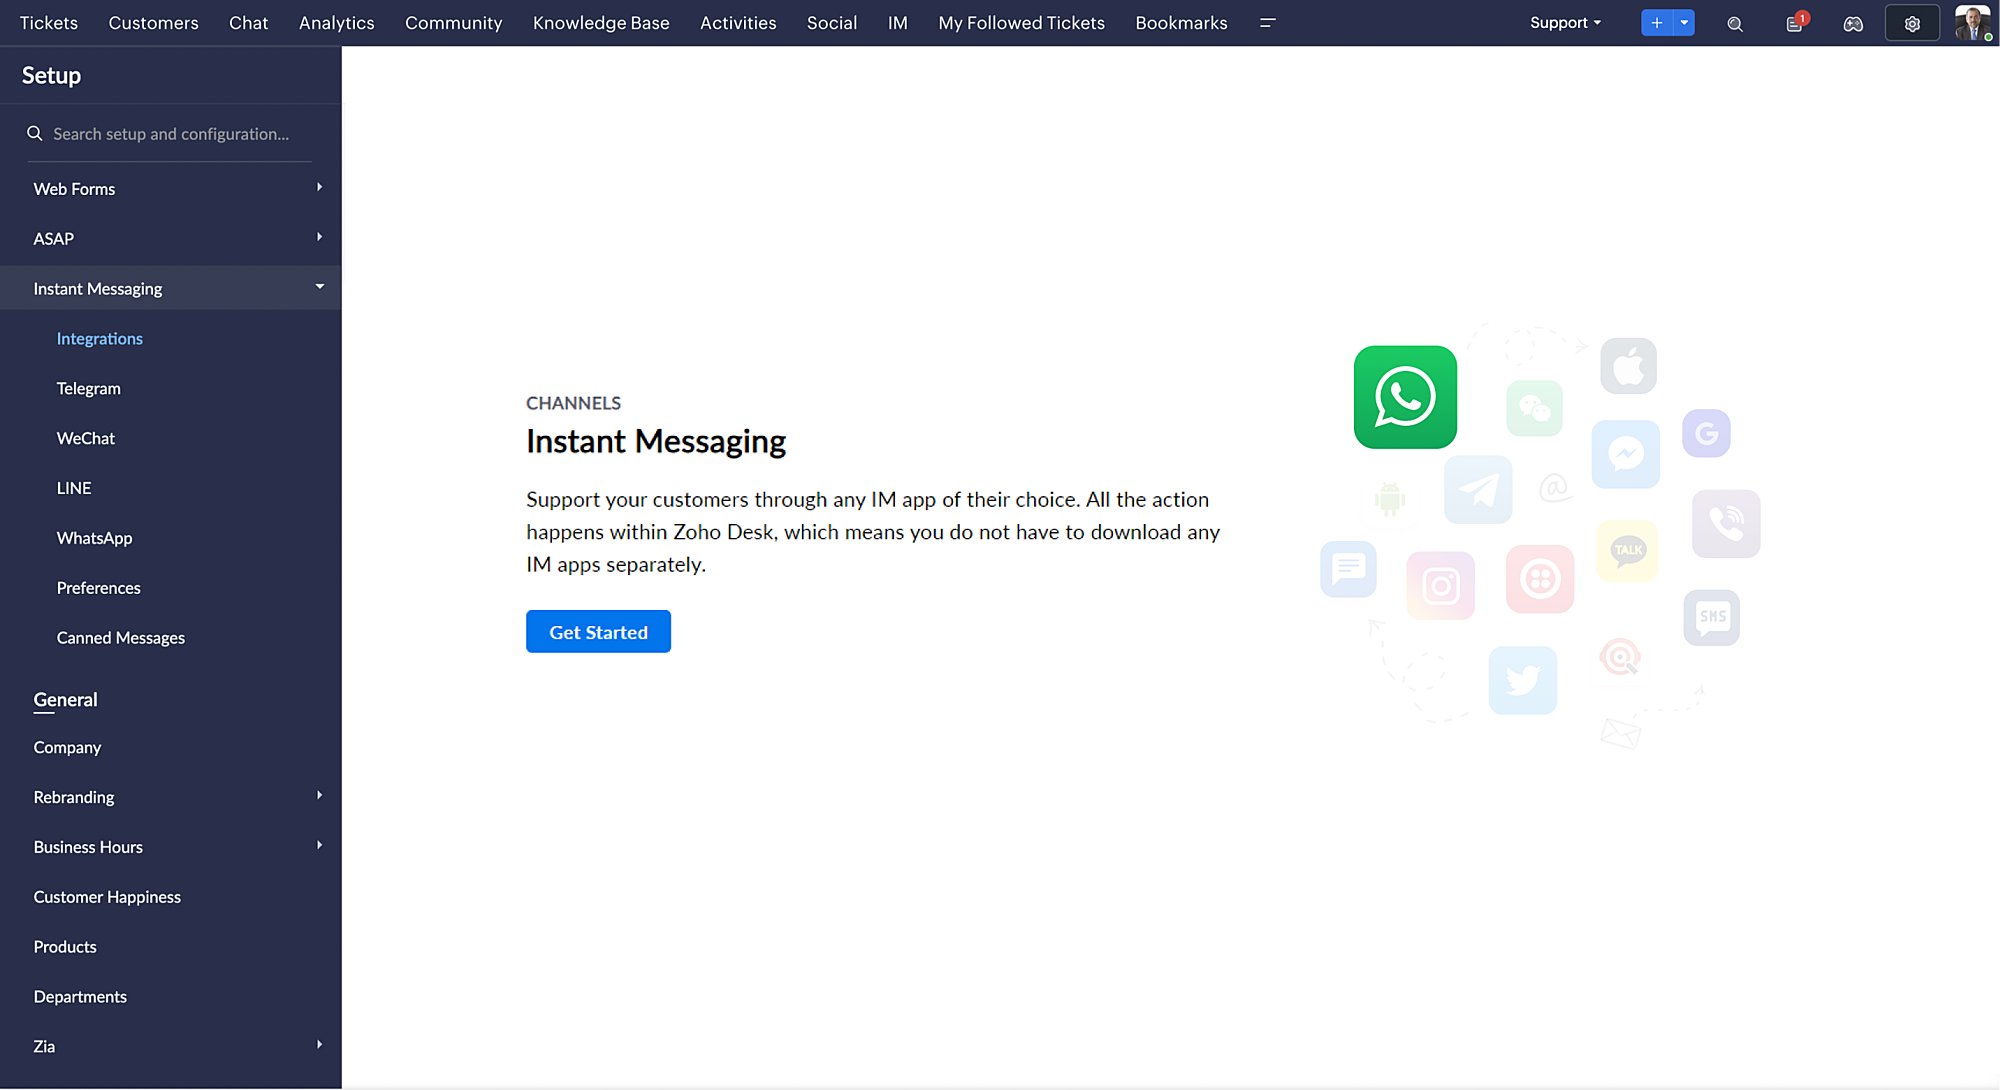Screen dimensions: 2000x1090
Task: Click the WhatsApp logo illustration
Action: [1405, 397]
